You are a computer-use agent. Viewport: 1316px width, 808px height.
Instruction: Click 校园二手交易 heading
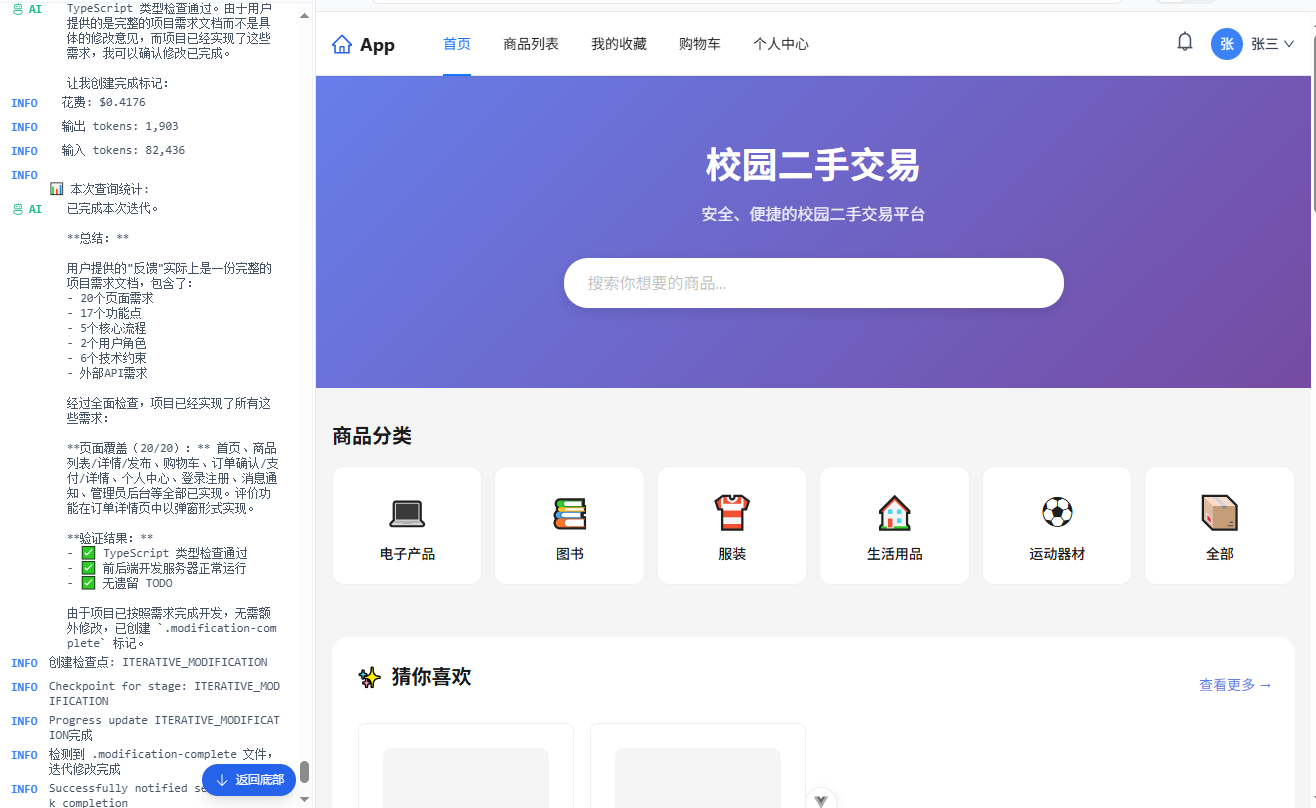click(813, 165)
